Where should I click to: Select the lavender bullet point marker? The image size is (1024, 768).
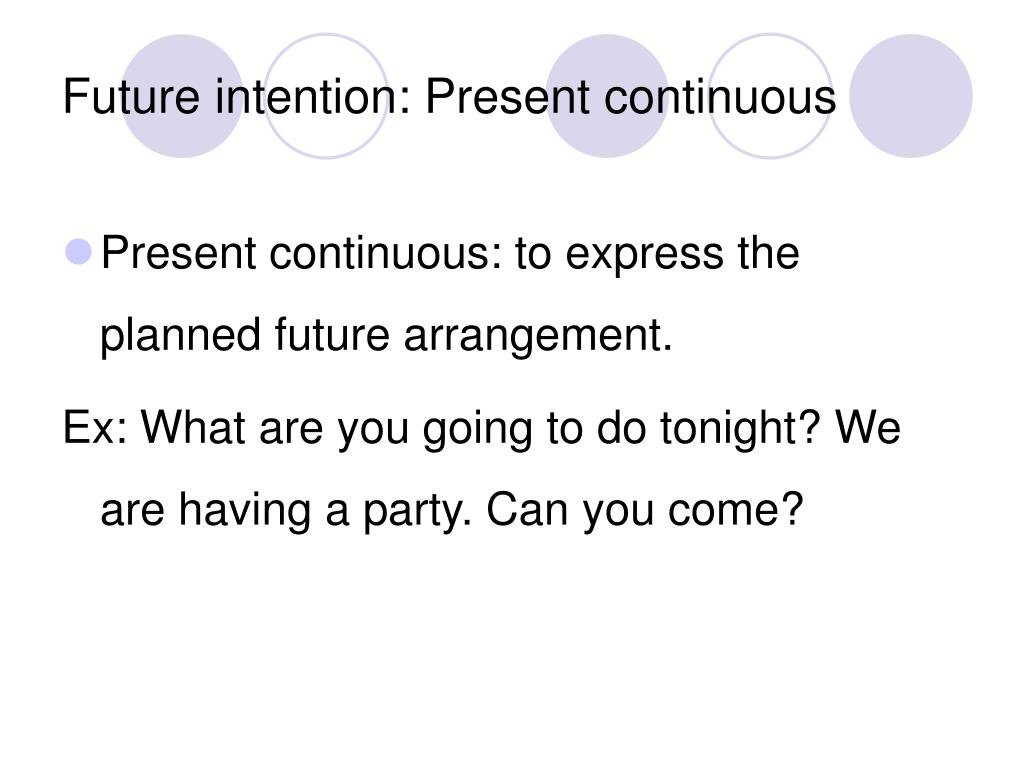(78, 251)
